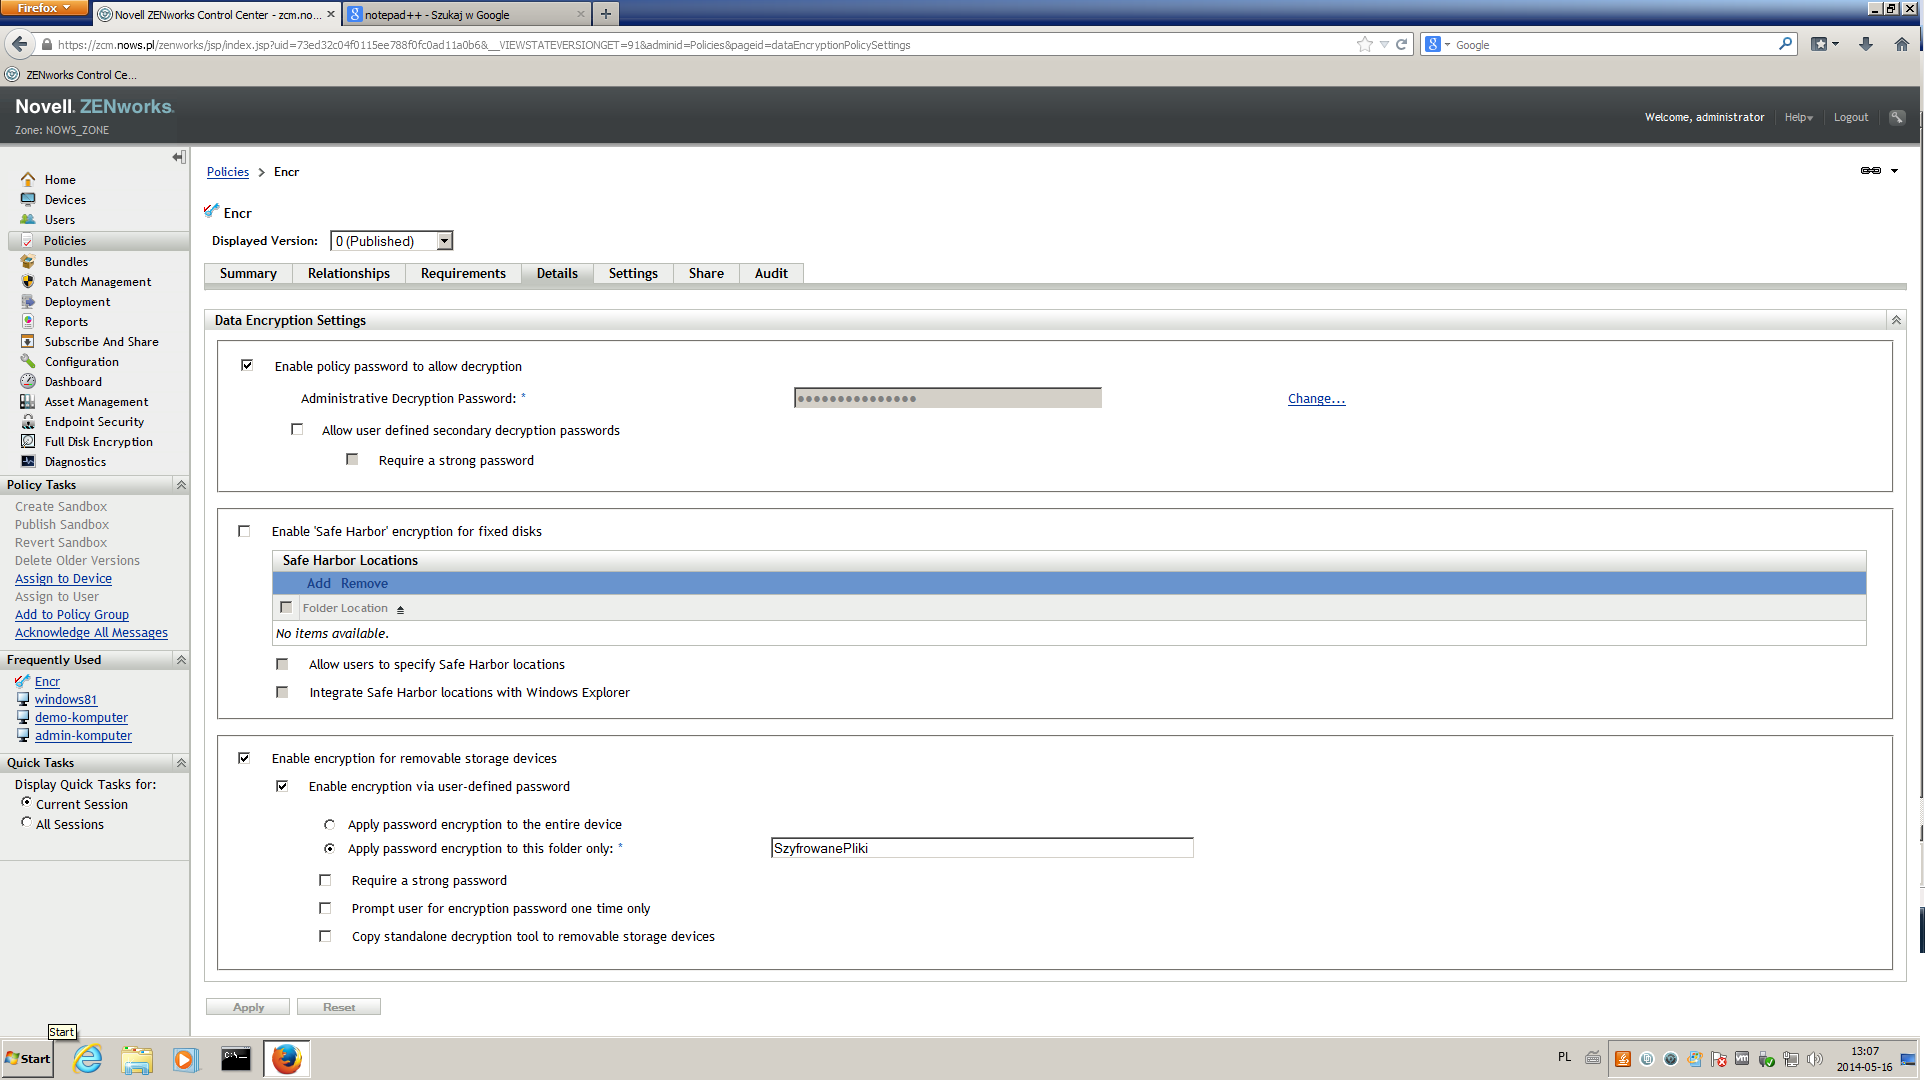This screenshot has width=1925, height=1080.
Task: Click the search icon next to Logout
Action: pos(1896,117)
